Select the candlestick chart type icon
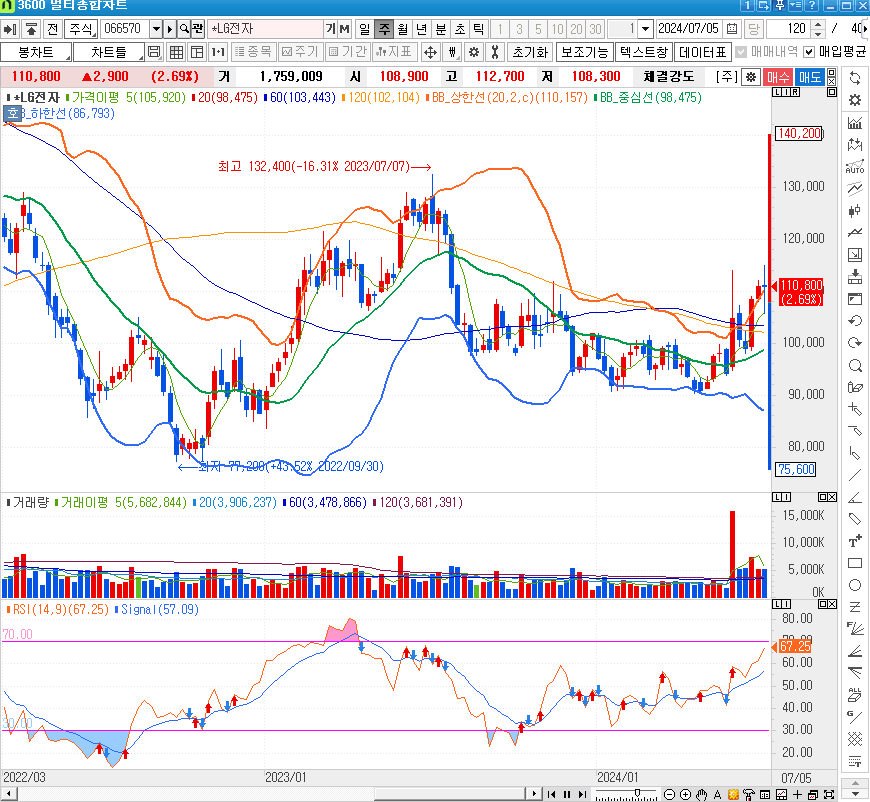The width and height of the screenshot is (870, 802). (x=855, y=211)
